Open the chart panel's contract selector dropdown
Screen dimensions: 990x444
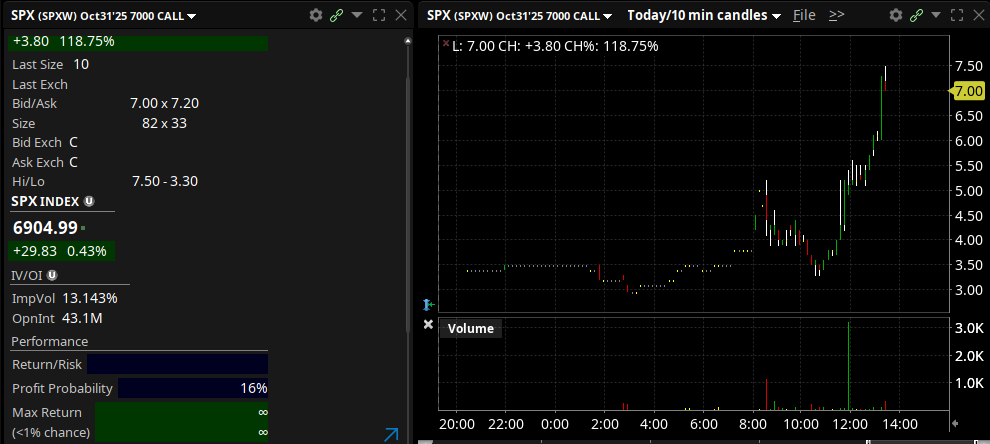[x=607, y=16]
